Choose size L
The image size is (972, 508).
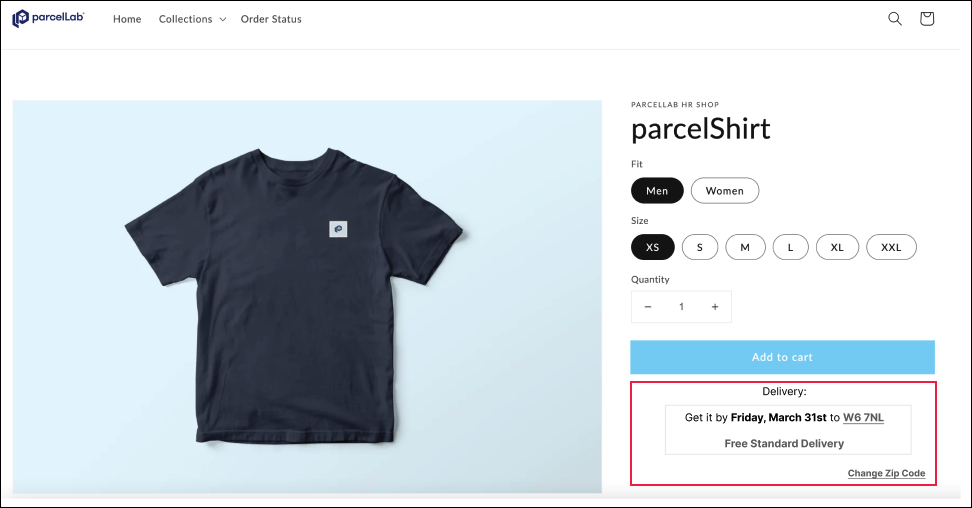coord(790,247)
